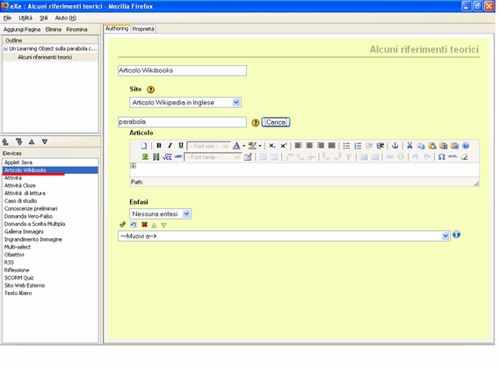Click blue info icon beside Muovi dropdown

(456, 235)
